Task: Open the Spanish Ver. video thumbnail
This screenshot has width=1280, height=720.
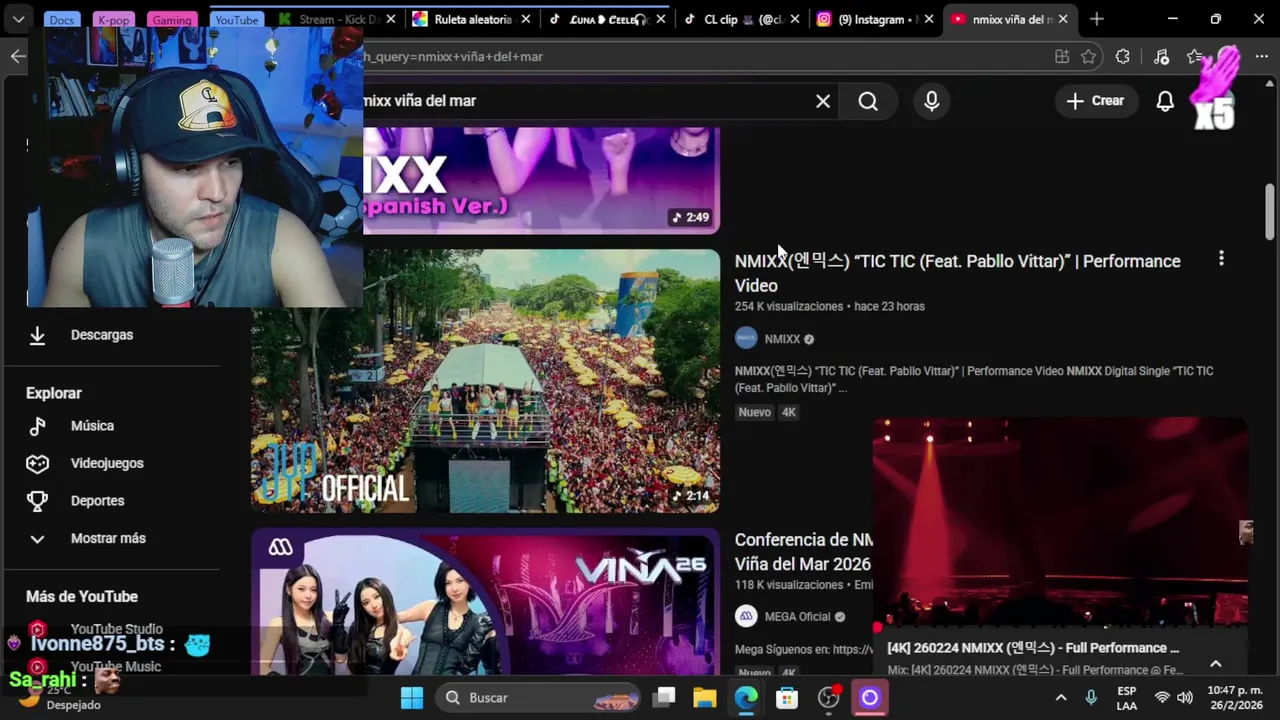Action: [541, 180]
